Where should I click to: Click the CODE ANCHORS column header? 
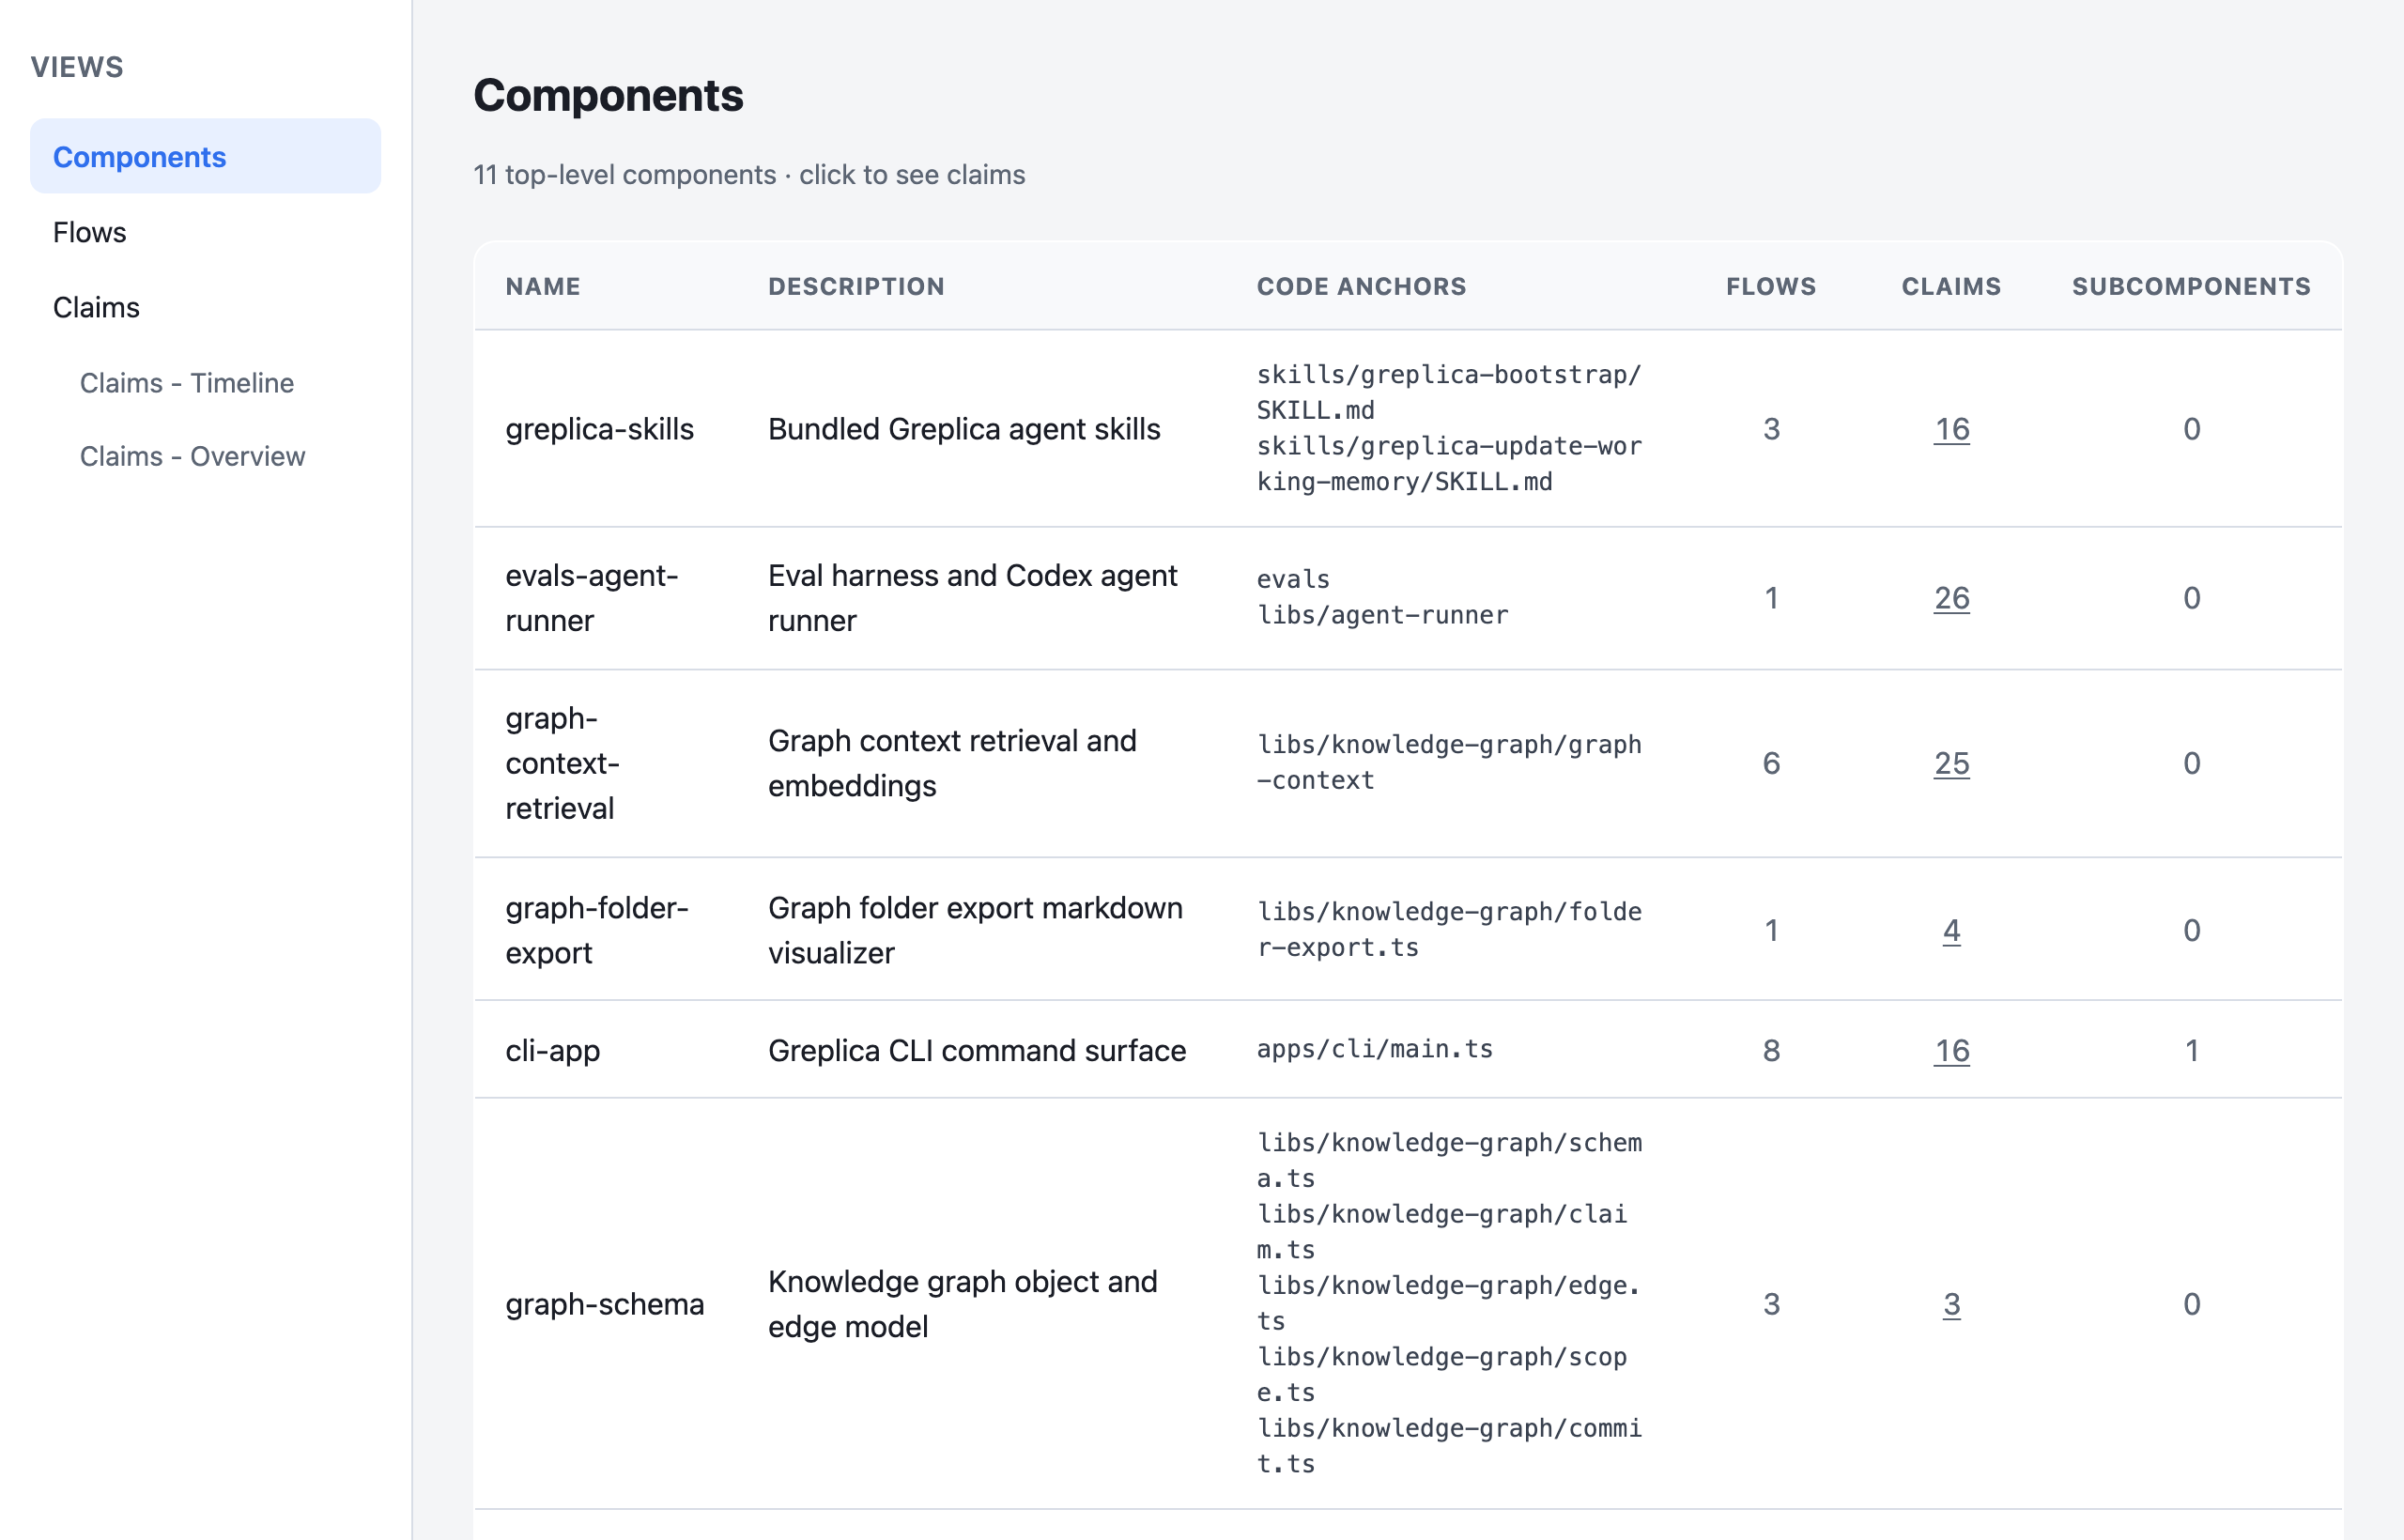click(1361, 286)
